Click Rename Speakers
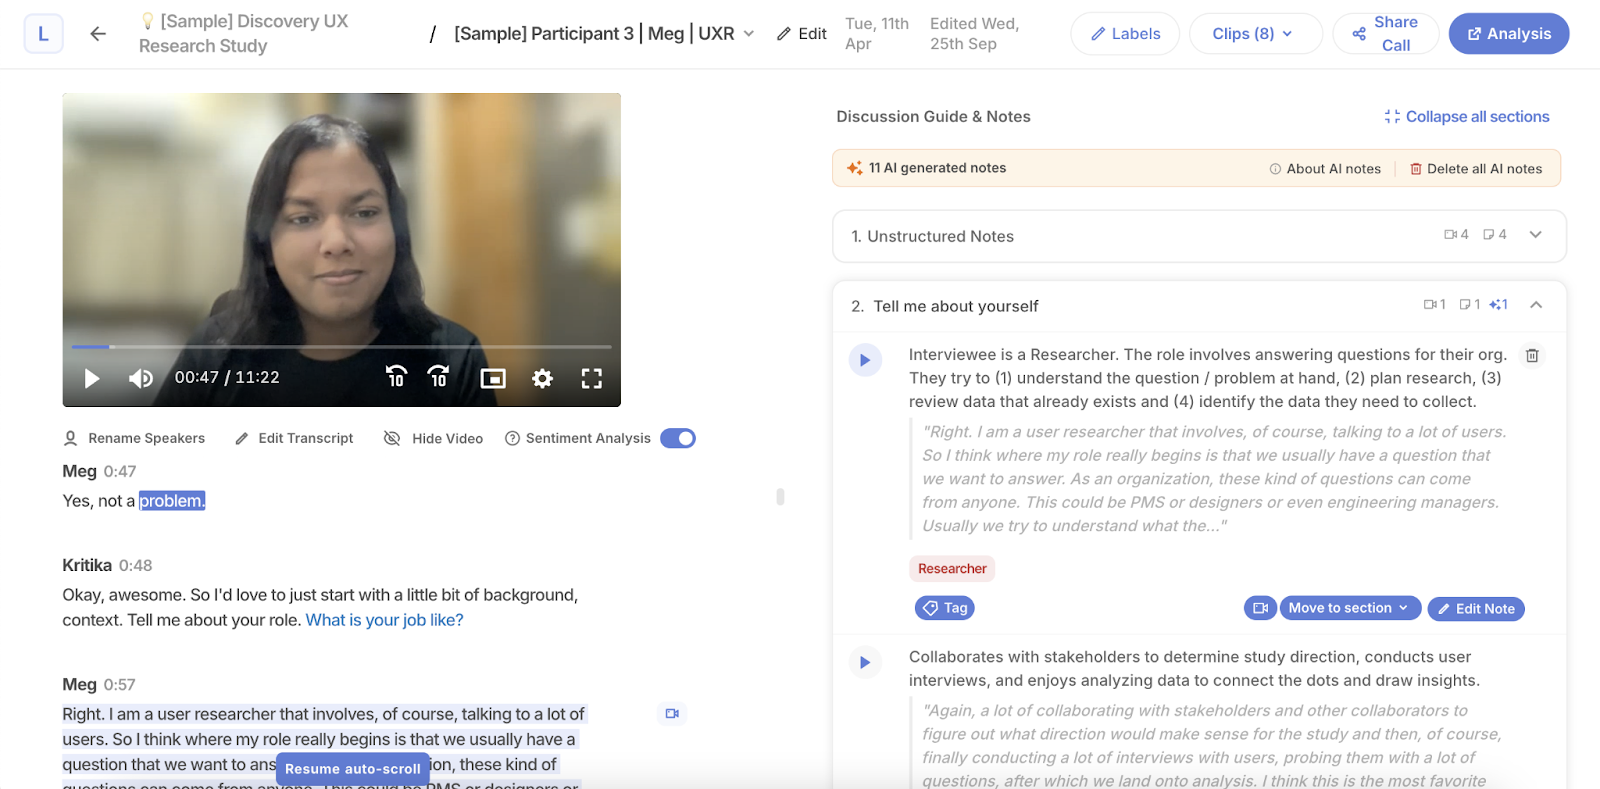The image size is (1600, 789). coord(135,438)
